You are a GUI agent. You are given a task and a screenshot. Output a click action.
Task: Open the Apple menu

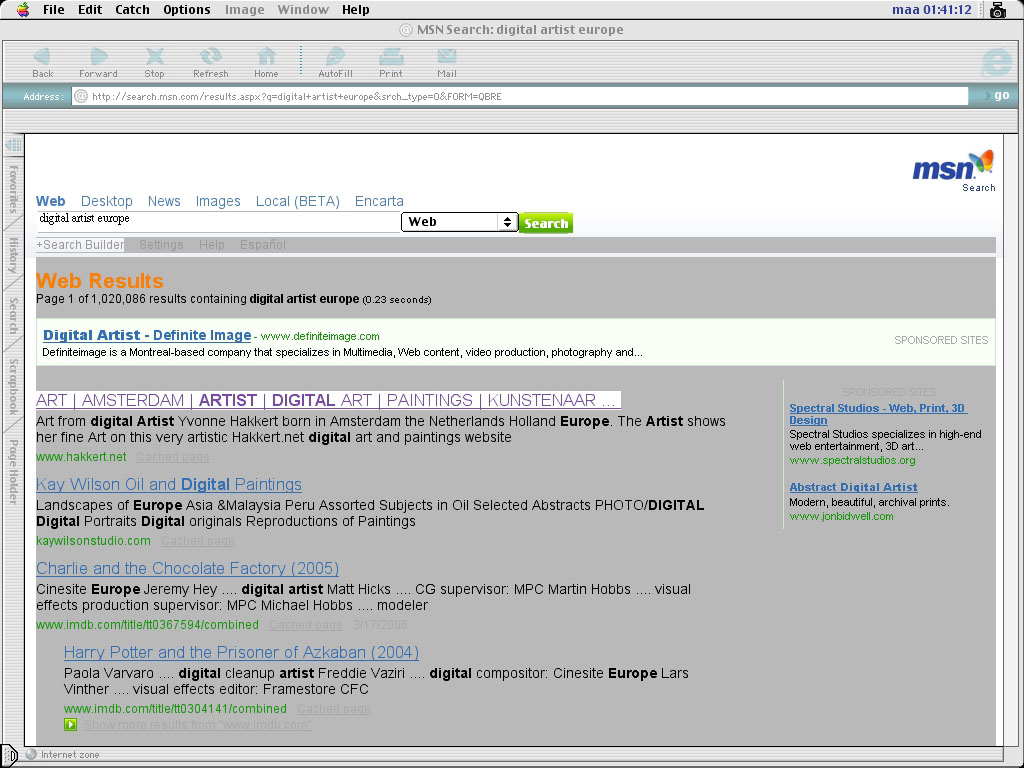pyautogui.click(x=23, y=9)
